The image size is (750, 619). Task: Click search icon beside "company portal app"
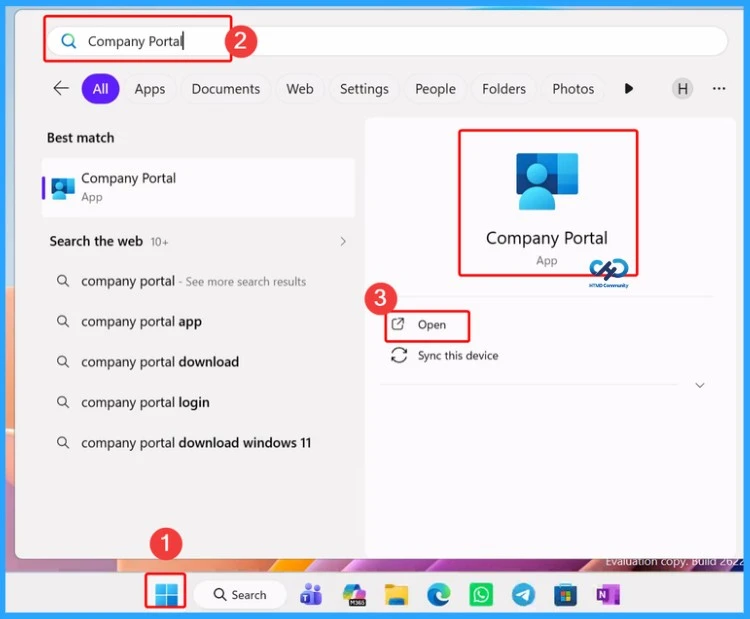coord(63,321)
